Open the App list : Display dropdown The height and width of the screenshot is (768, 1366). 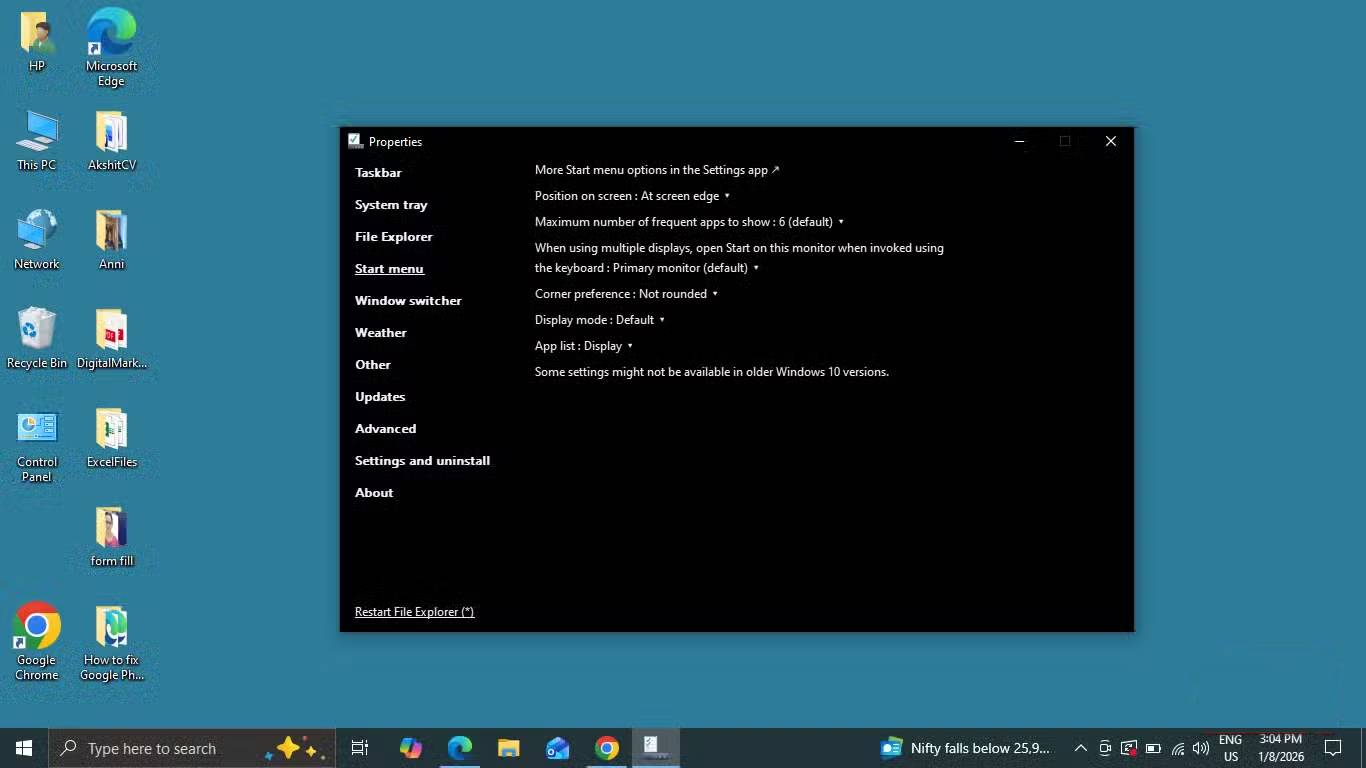(584, 346)
